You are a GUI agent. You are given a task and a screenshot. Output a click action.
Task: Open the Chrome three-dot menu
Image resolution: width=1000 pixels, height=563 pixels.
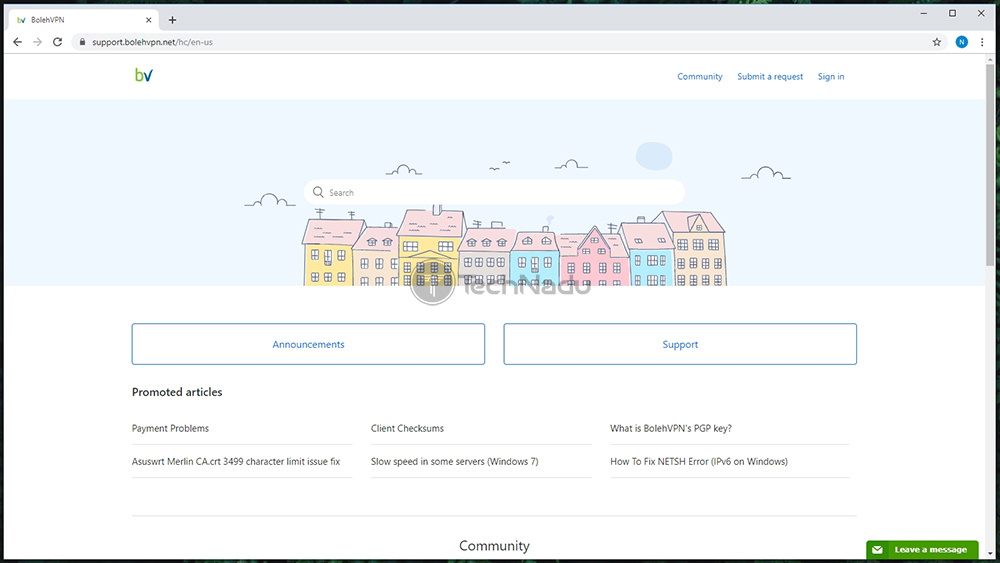coord(982,42)
